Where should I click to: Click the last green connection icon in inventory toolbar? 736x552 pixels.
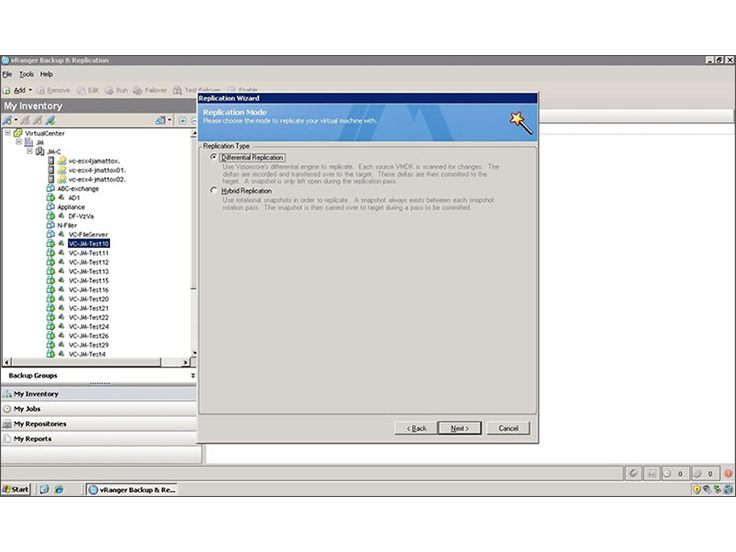(50, 121)
